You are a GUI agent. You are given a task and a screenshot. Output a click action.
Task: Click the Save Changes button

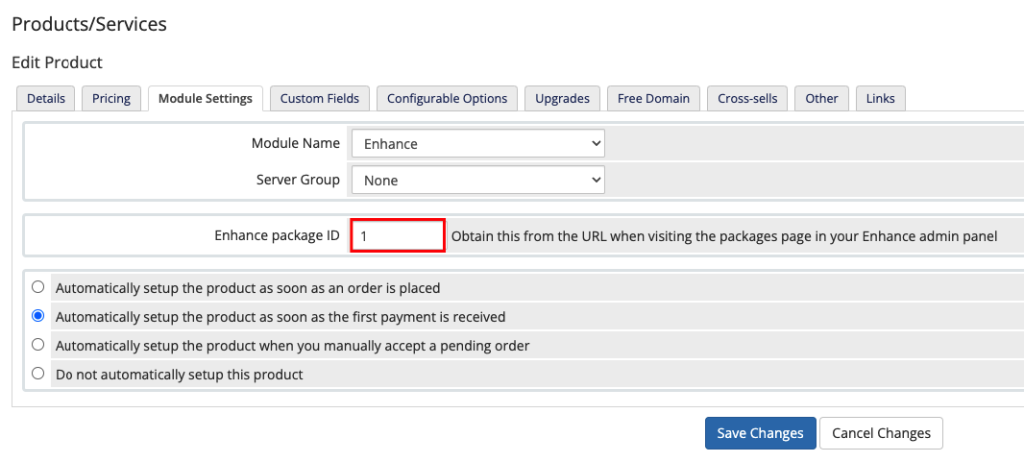(760, 433)
